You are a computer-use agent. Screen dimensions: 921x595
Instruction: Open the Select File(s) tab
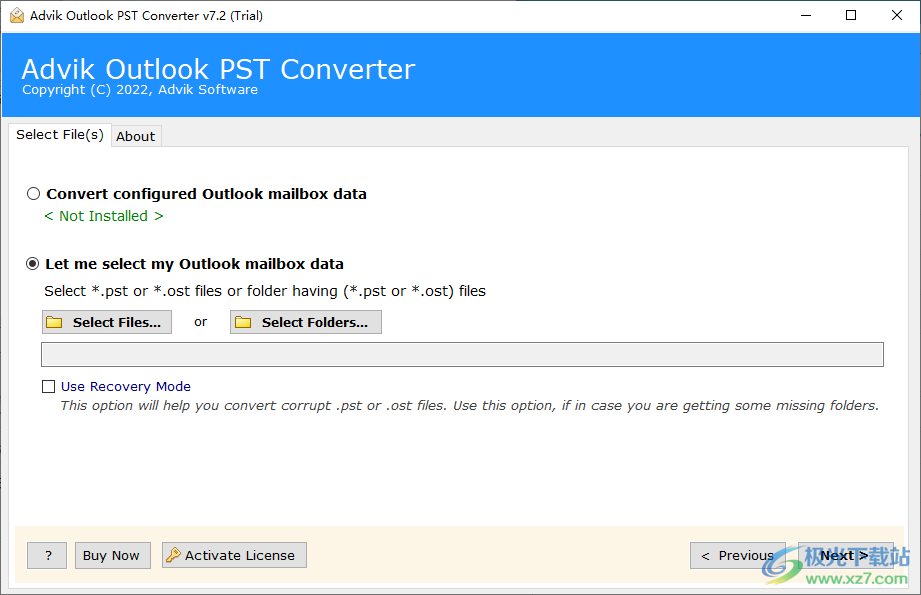point(60,135)
